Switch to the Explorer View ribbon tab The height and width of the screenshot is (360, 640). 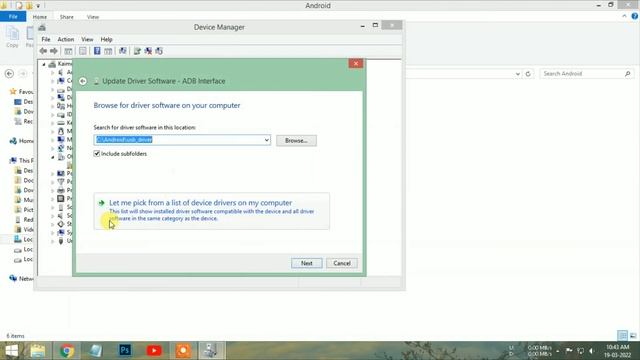pyautogui.click(x=93, y=17)
